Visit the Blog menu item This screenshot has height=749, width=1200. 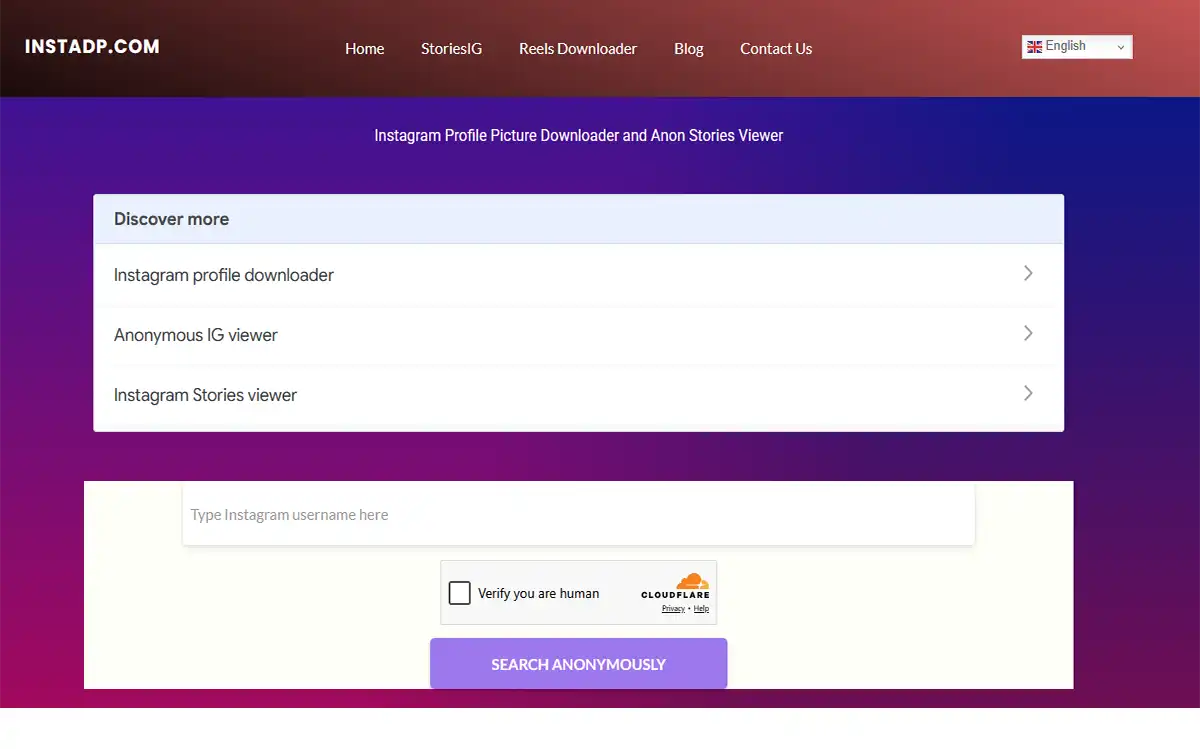tap(689, 48)
